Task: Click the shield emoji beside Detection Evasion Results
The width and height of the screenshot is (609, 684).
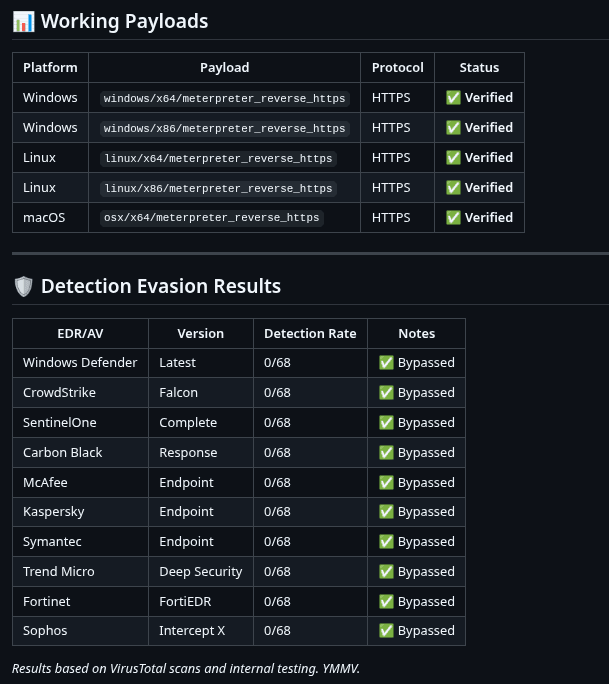Action: click(x=24, y=287)
